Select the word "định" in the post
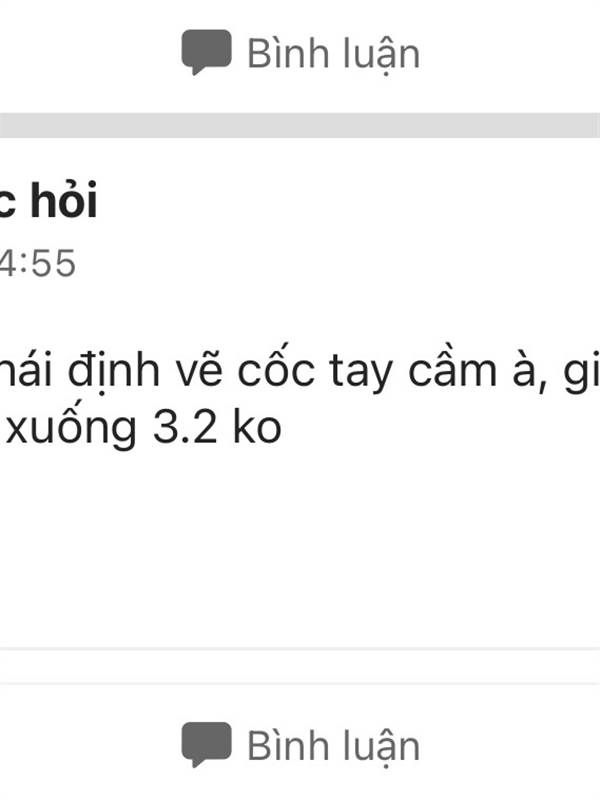This screenshot has height=800, width=600. click(x=114, y=372)
